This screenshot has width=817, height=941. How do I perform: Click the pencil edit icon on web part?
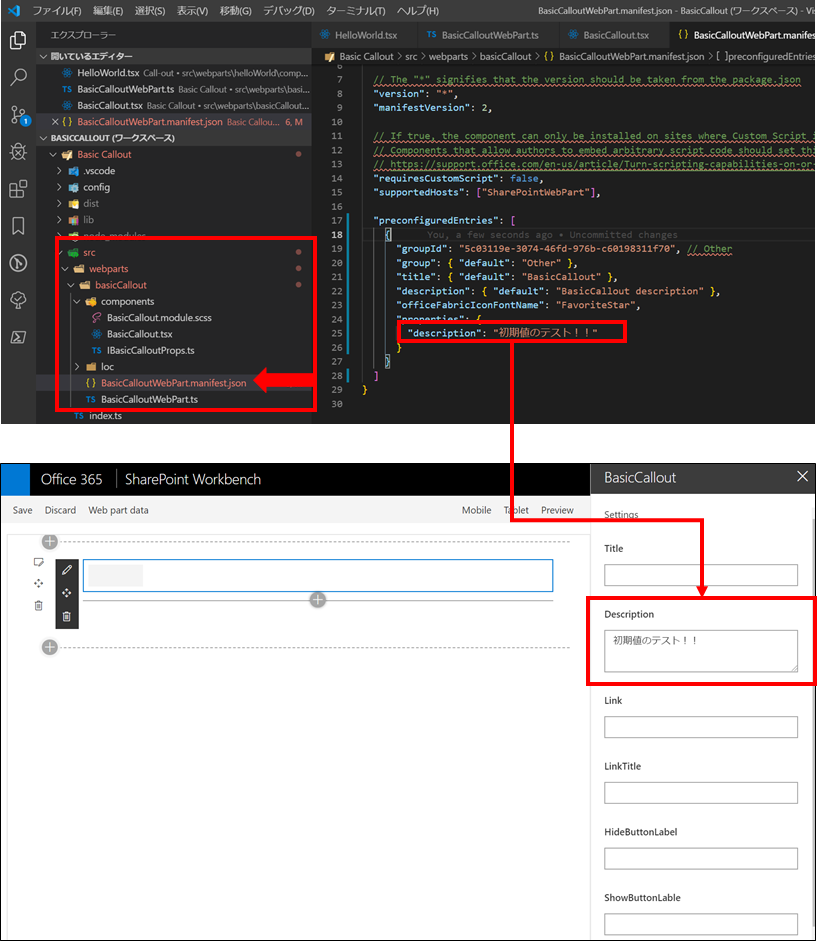(67, 570)
